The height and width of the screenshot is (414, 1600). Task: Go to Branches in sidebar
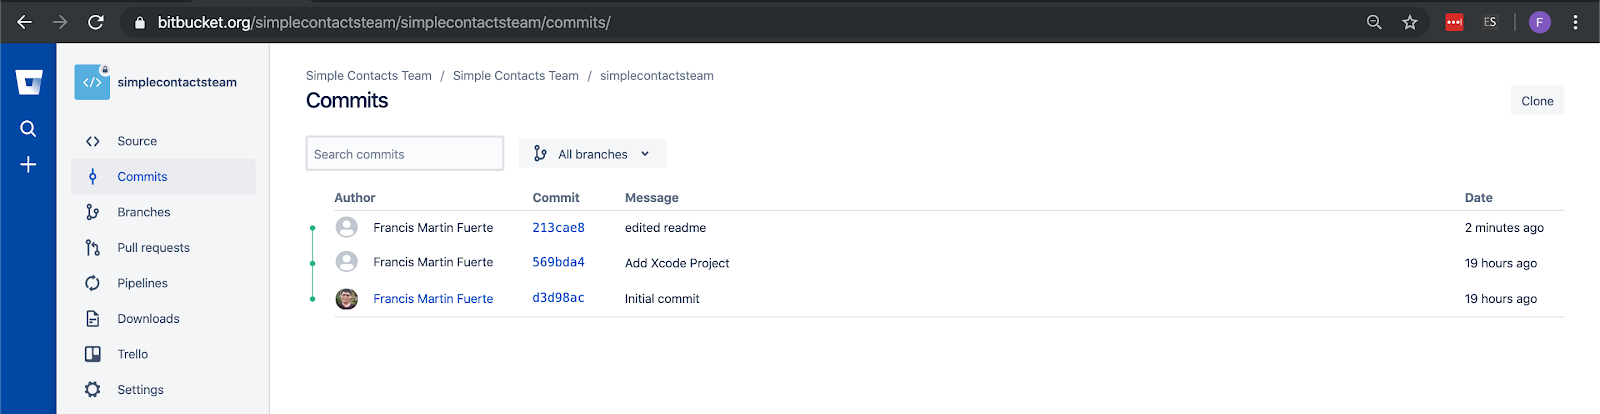tap(143, 212)
